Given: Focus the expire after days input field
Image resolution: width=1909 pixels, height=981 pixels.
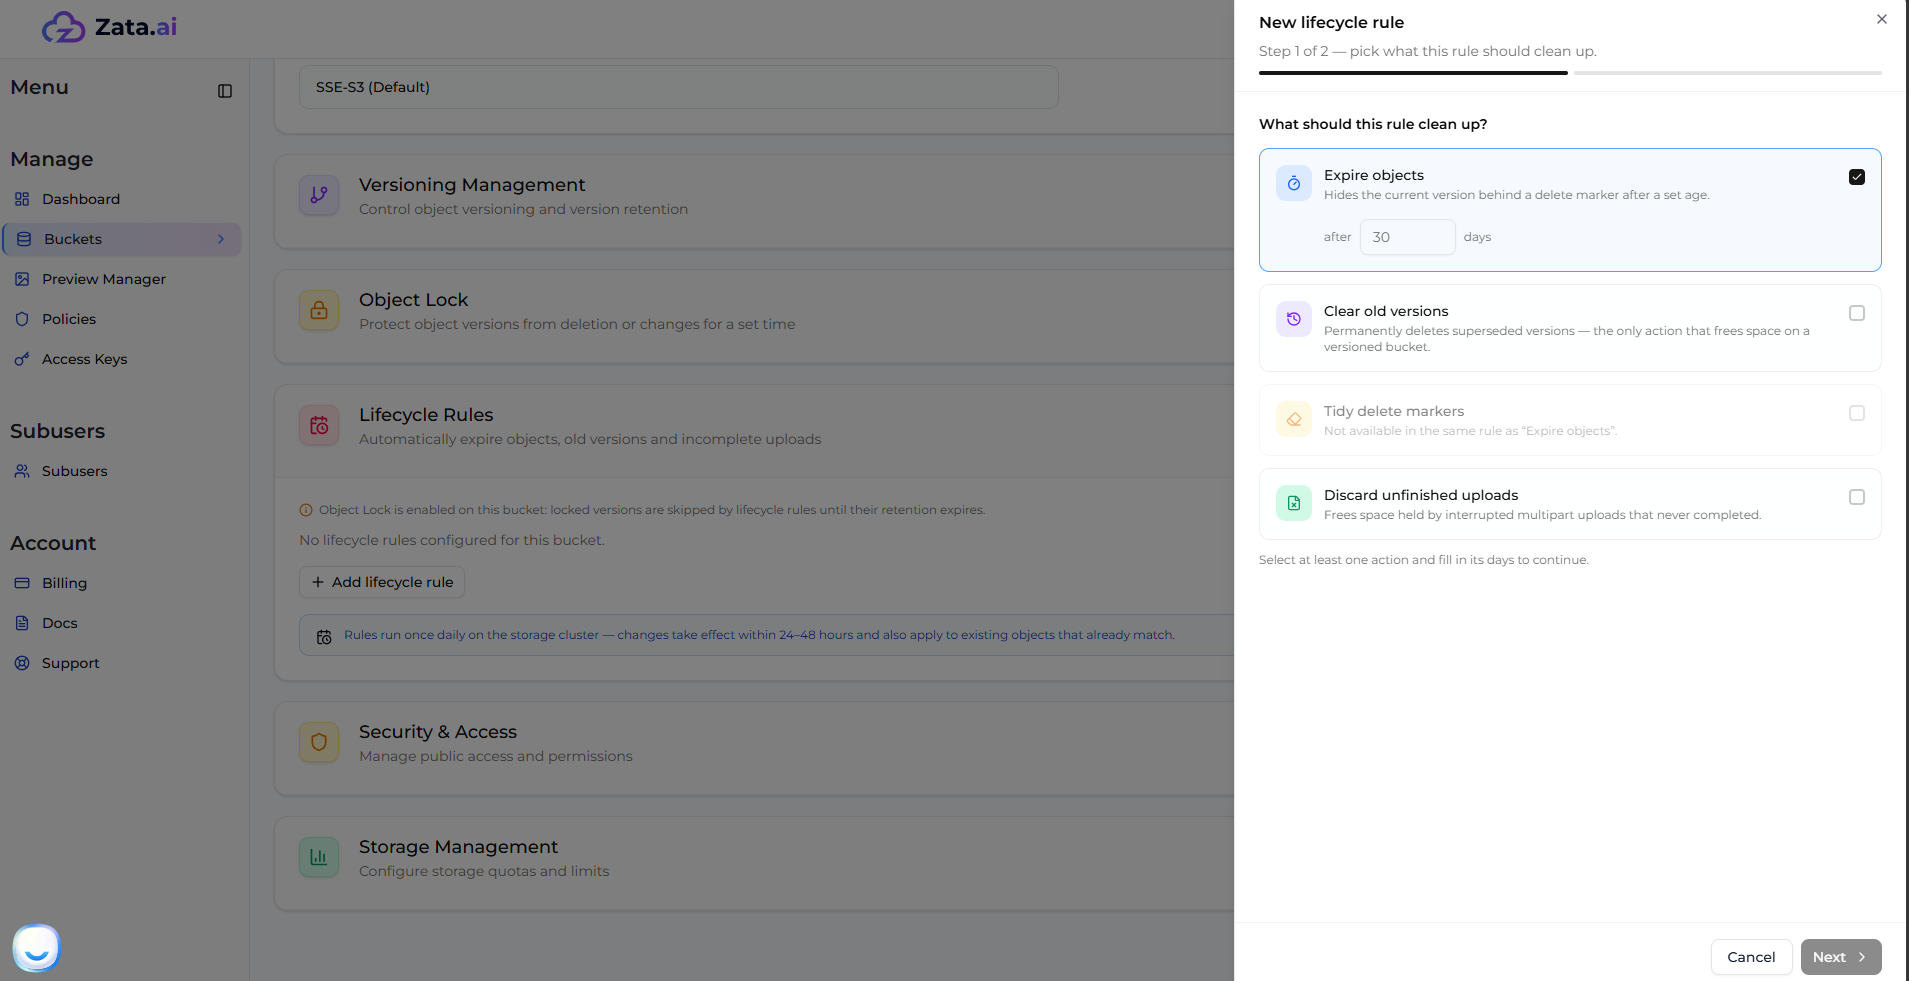Looking at the screenshot, I should pos(1407,237).
